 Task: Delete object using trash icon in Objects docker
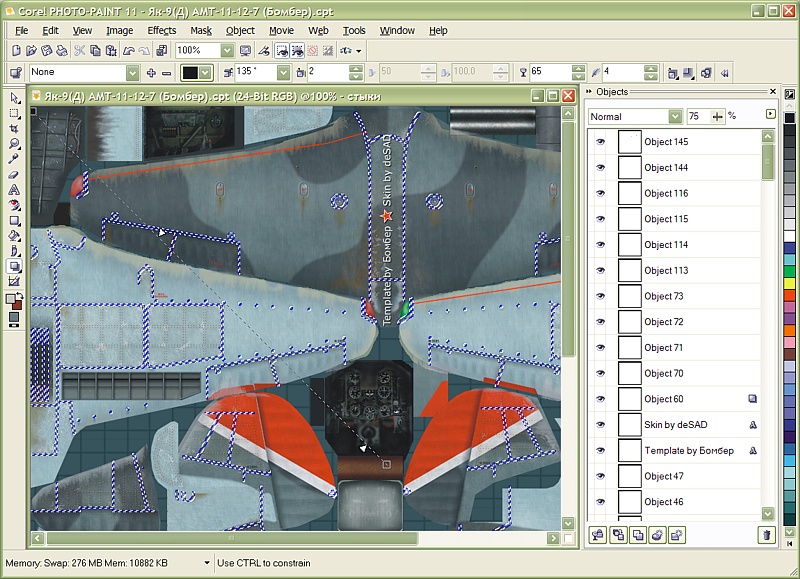tap(767, 536)
